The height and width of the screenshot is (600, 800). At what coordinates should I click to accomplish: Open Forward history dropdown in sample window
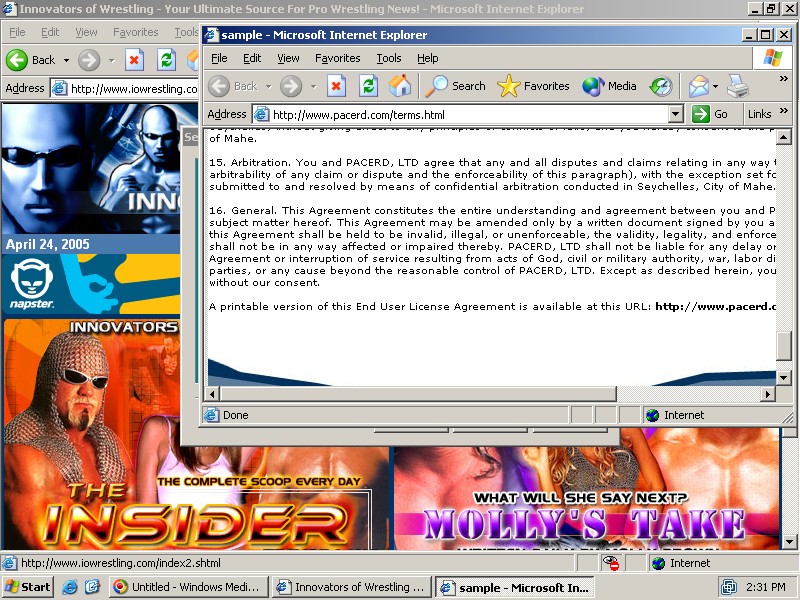tap(313, 87)
